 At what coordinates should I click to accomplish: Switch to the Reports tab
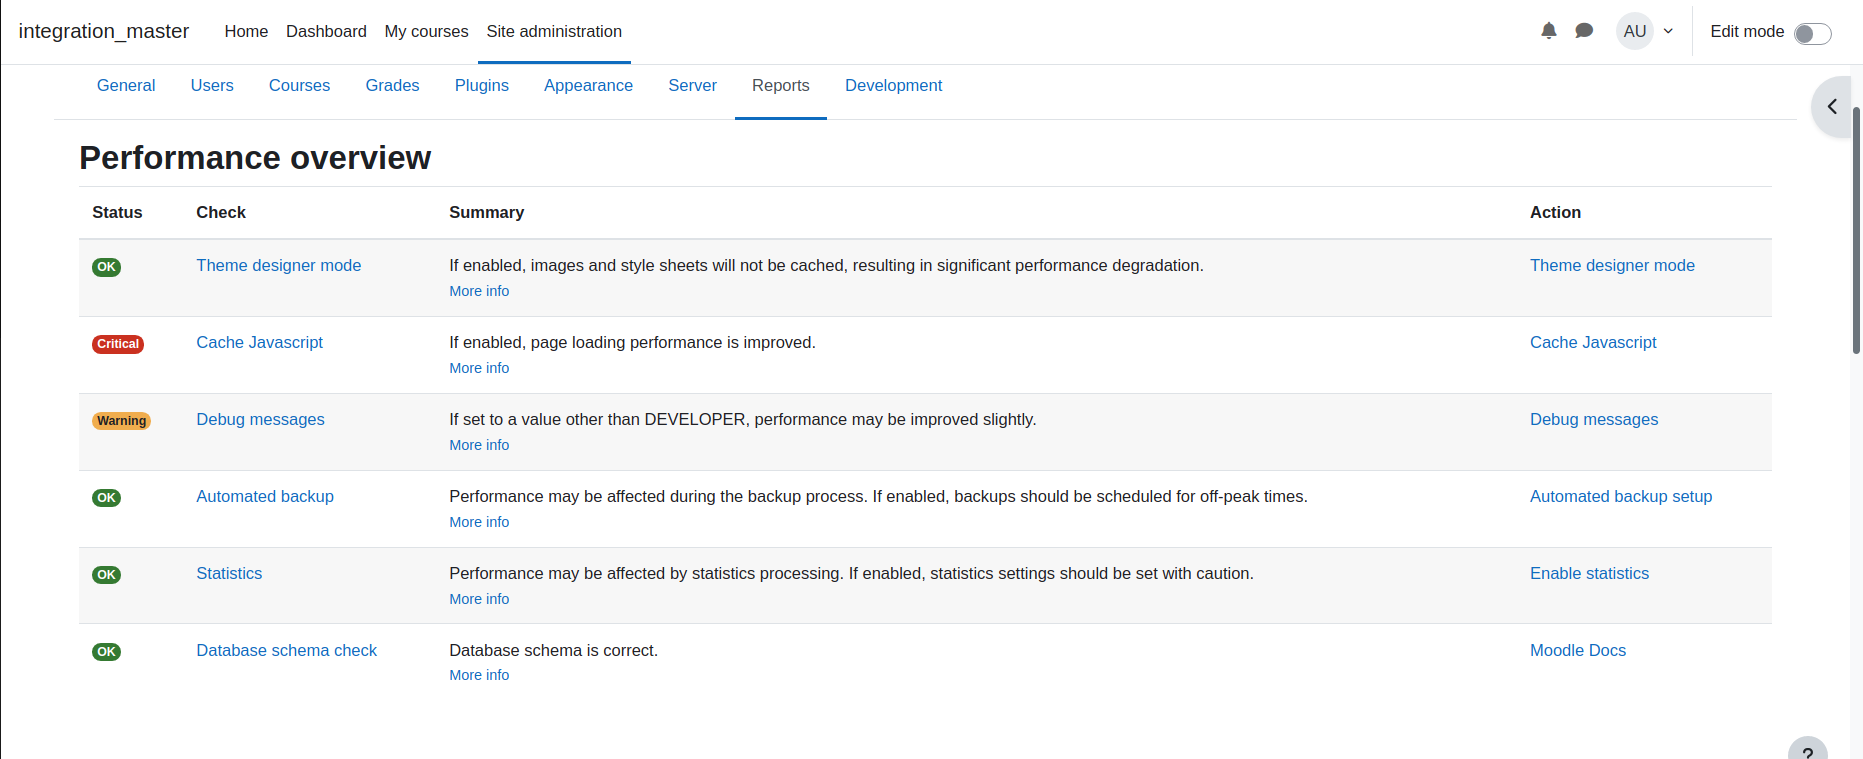[x=781, y=86]
